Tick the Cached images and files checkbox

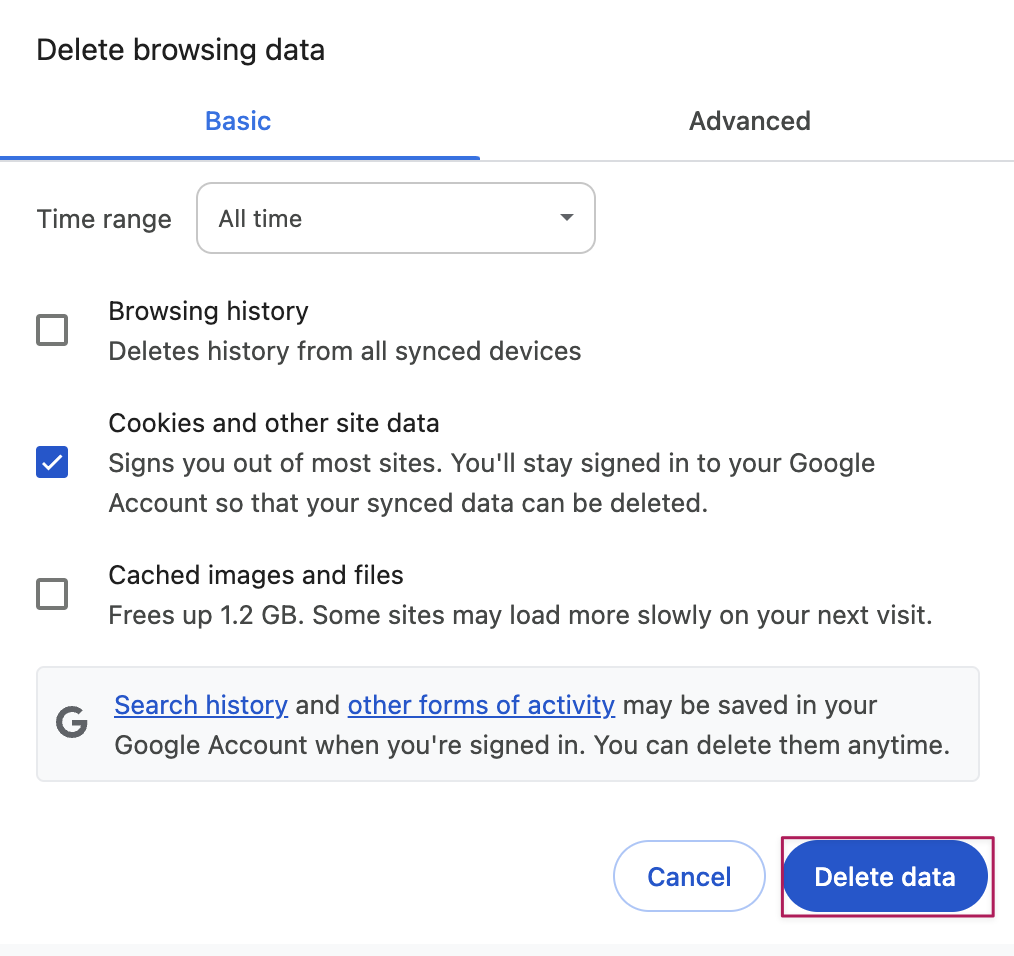pyautogui.click(x=52, y=594)
